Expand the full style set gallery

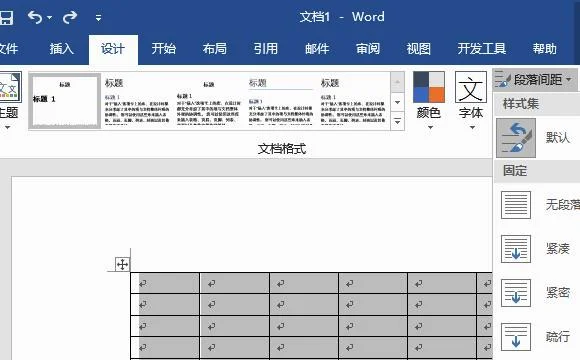[x=398, y=121]
